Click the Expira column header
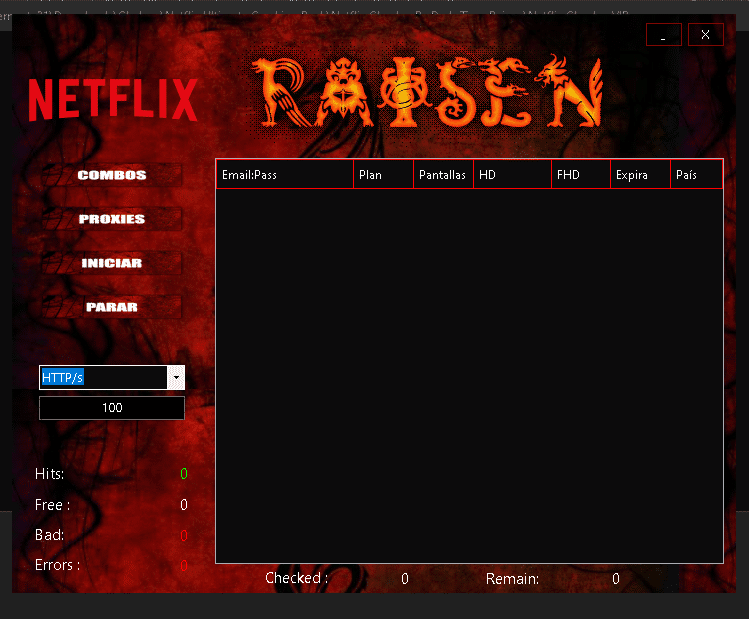The height and width of the screenshot is (619, 749). click(x=641, y=175)
